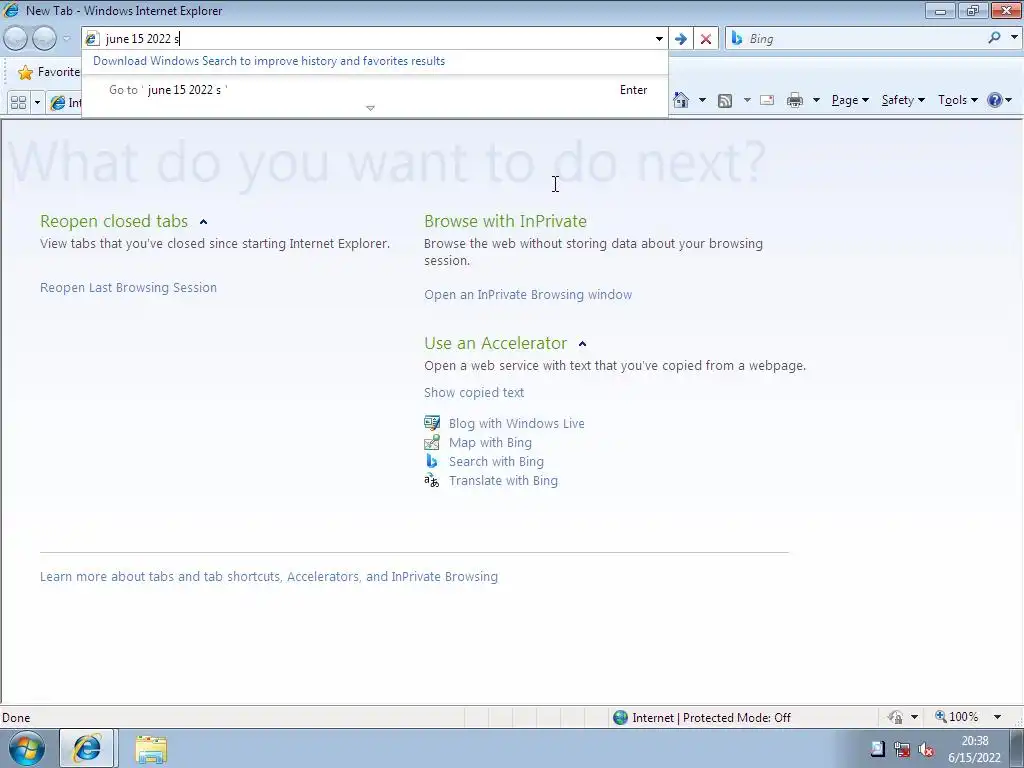The height and width of the screenshot is (768, 1024).
Task: Click the Help question mark icon
Action: pyautogui.click(x=995, y=100)
